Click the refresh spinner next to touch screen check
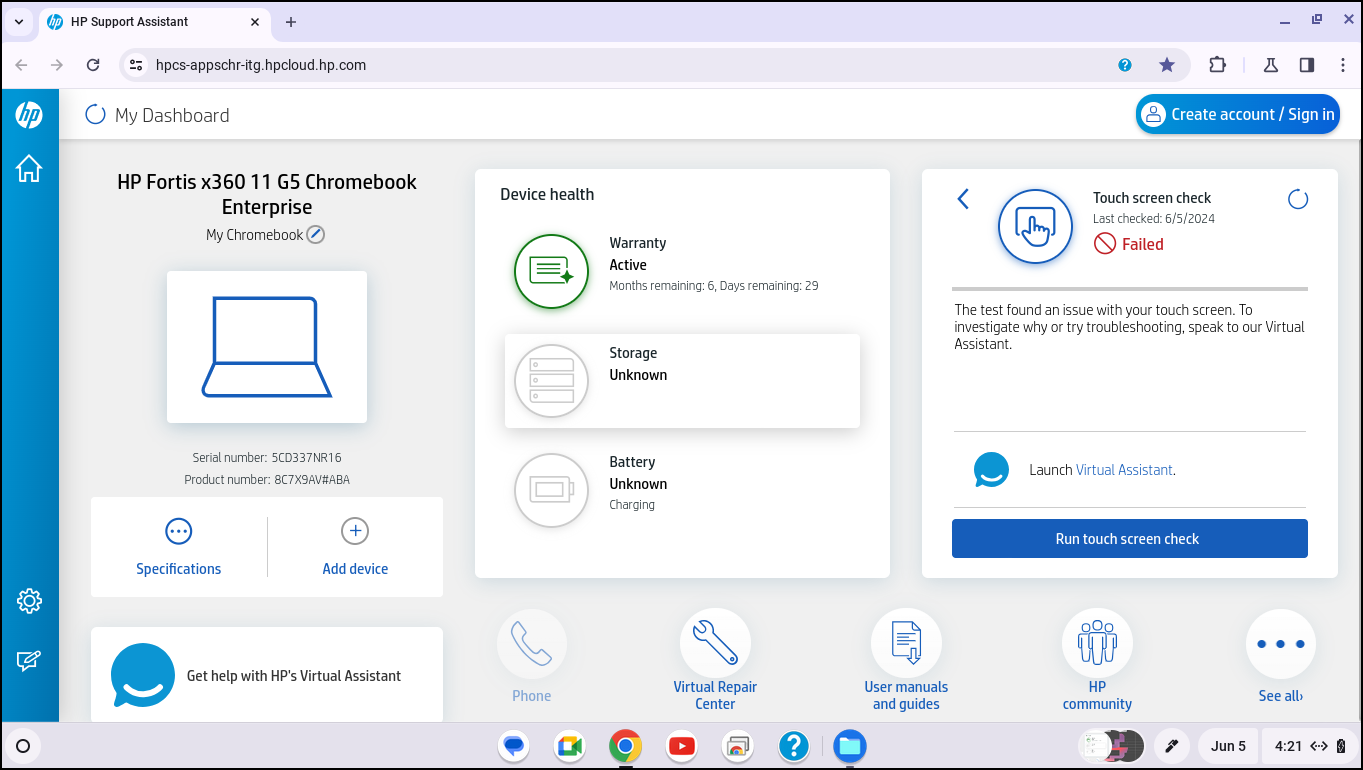This screenshot has height=770, width=1363. click(x=1297, y=198)
